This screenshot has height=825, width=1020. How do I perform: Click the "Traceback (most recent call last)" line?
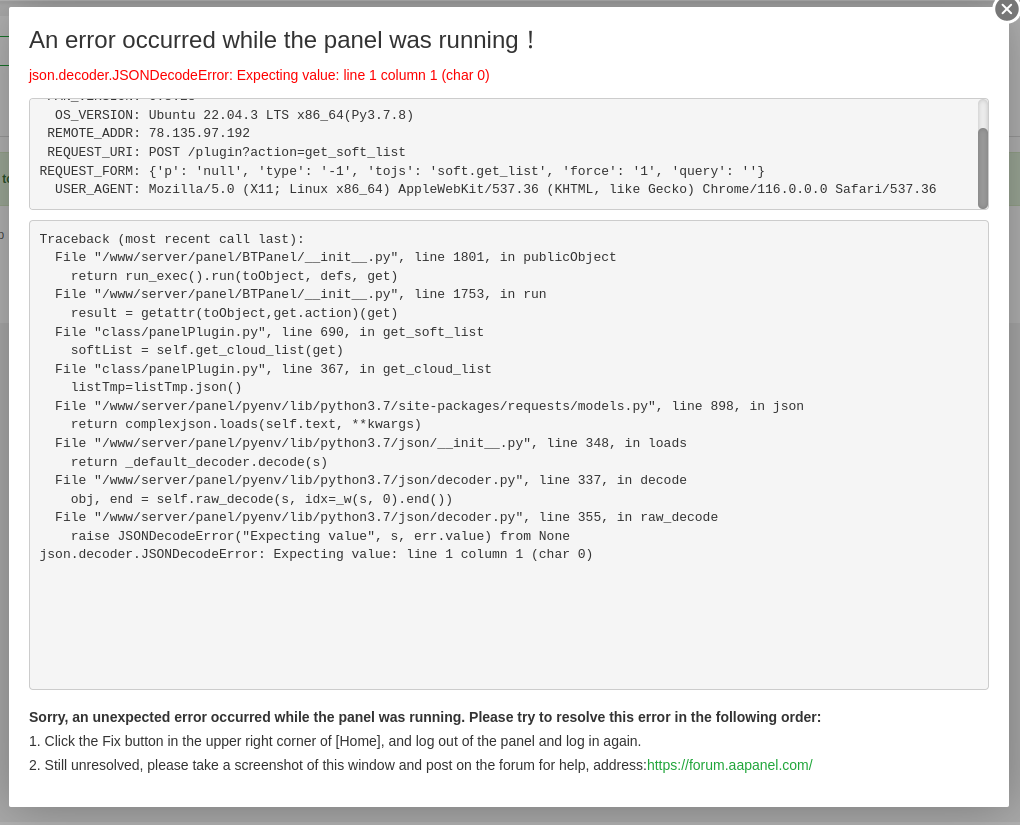[172, 239]
